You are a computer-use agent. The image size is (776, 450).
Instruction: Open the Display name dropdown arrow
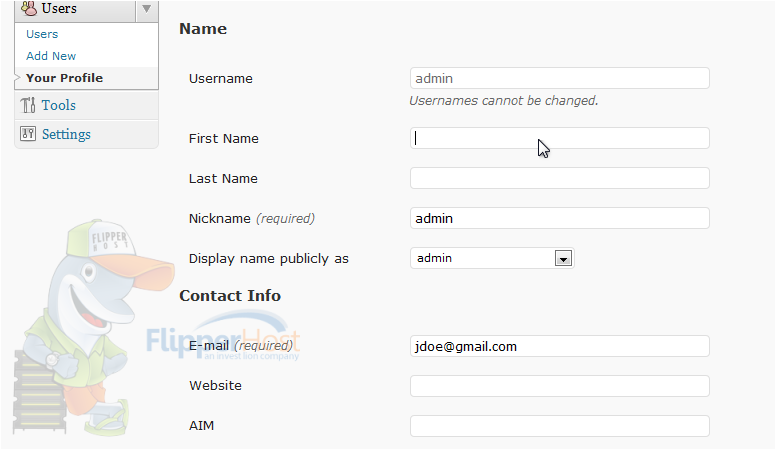563,258
